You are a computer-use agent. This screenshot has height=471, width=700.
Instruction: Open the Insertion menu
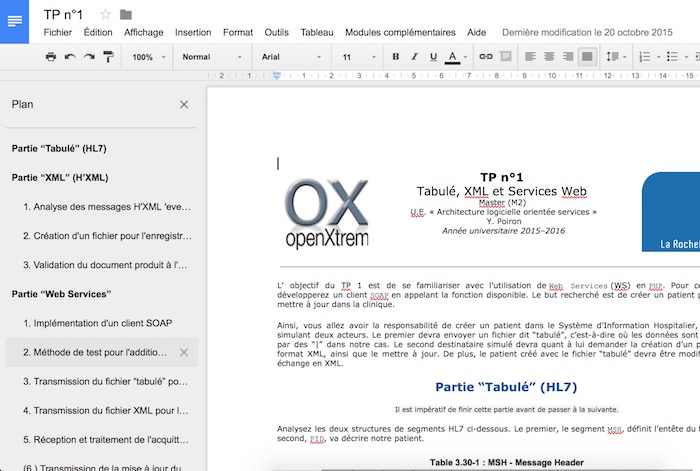193,32
